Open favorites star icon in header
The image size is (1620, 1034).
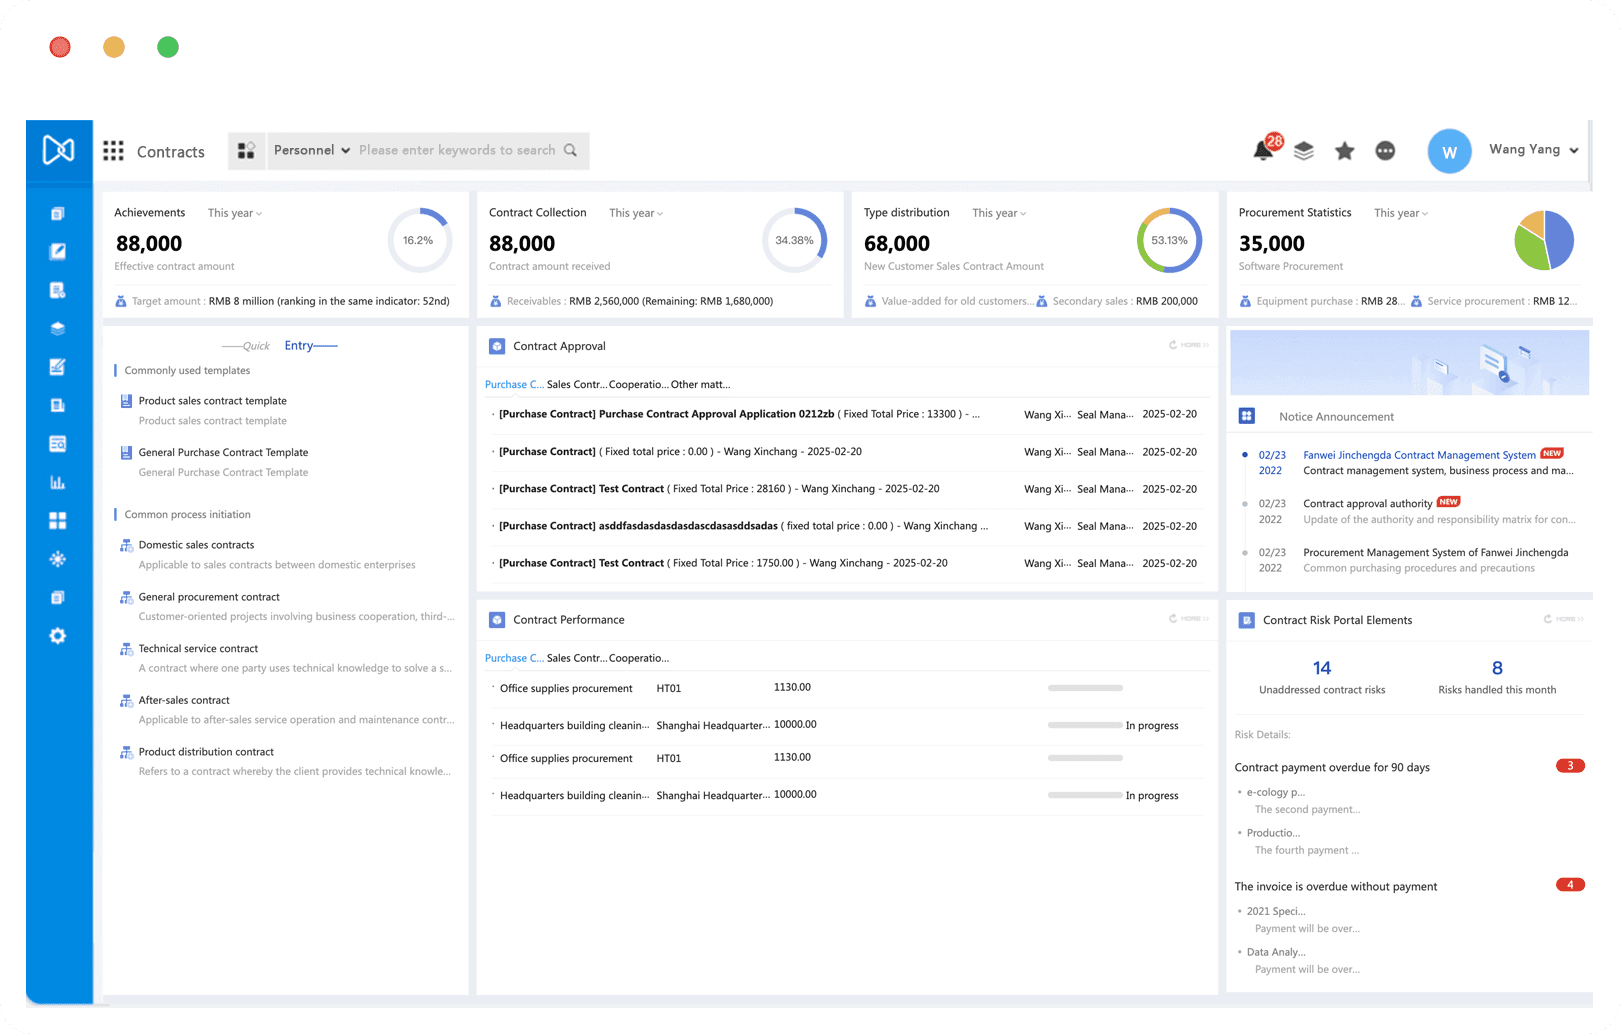pos(1345,151)
